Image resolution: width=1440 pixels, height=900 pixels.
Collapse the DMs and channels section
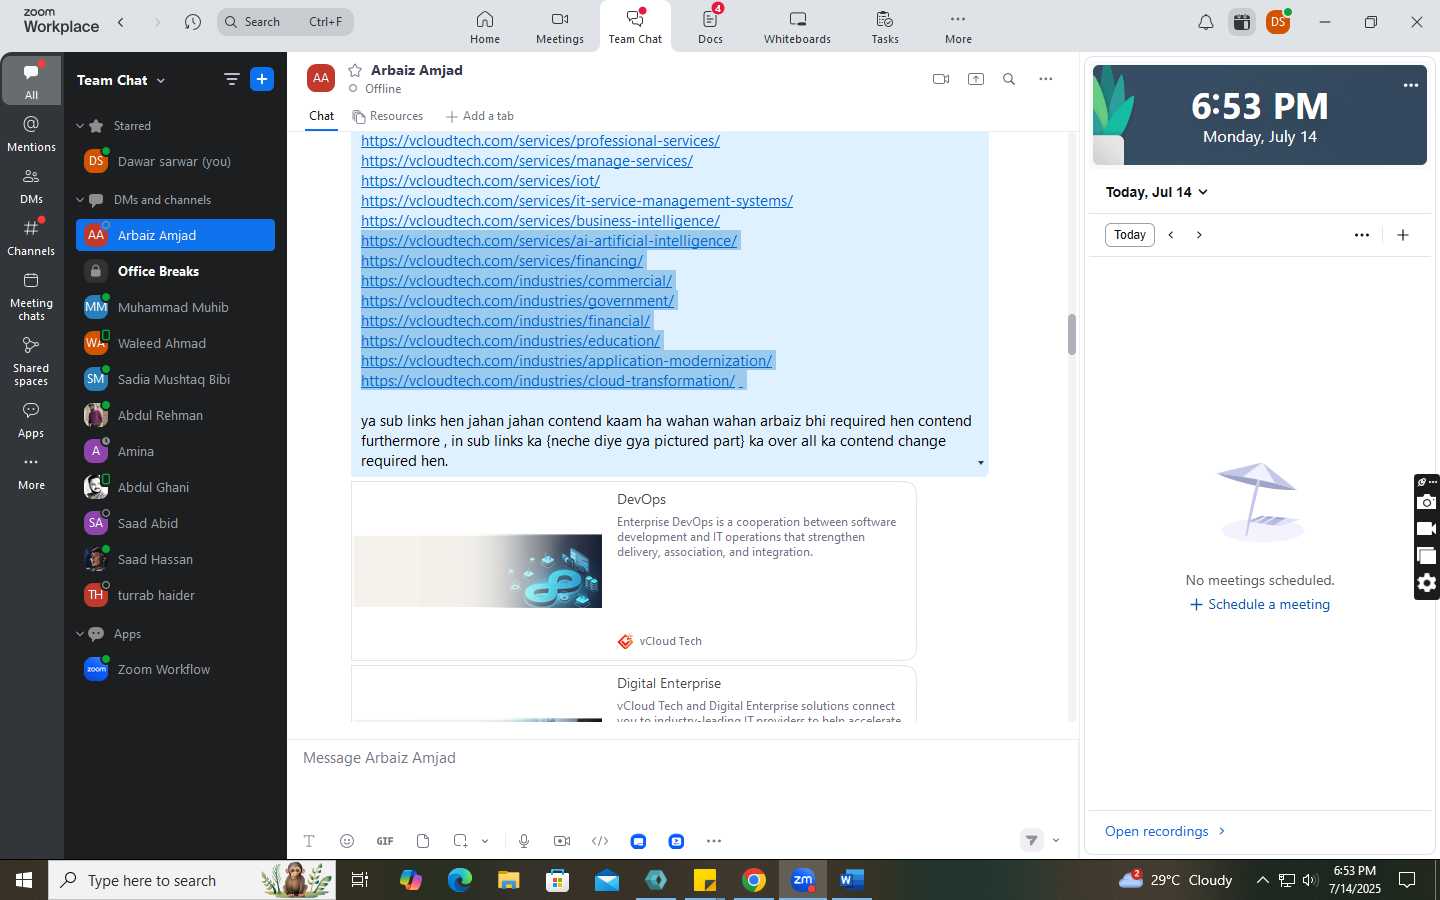pyautogui.click(x=80, y=200)
